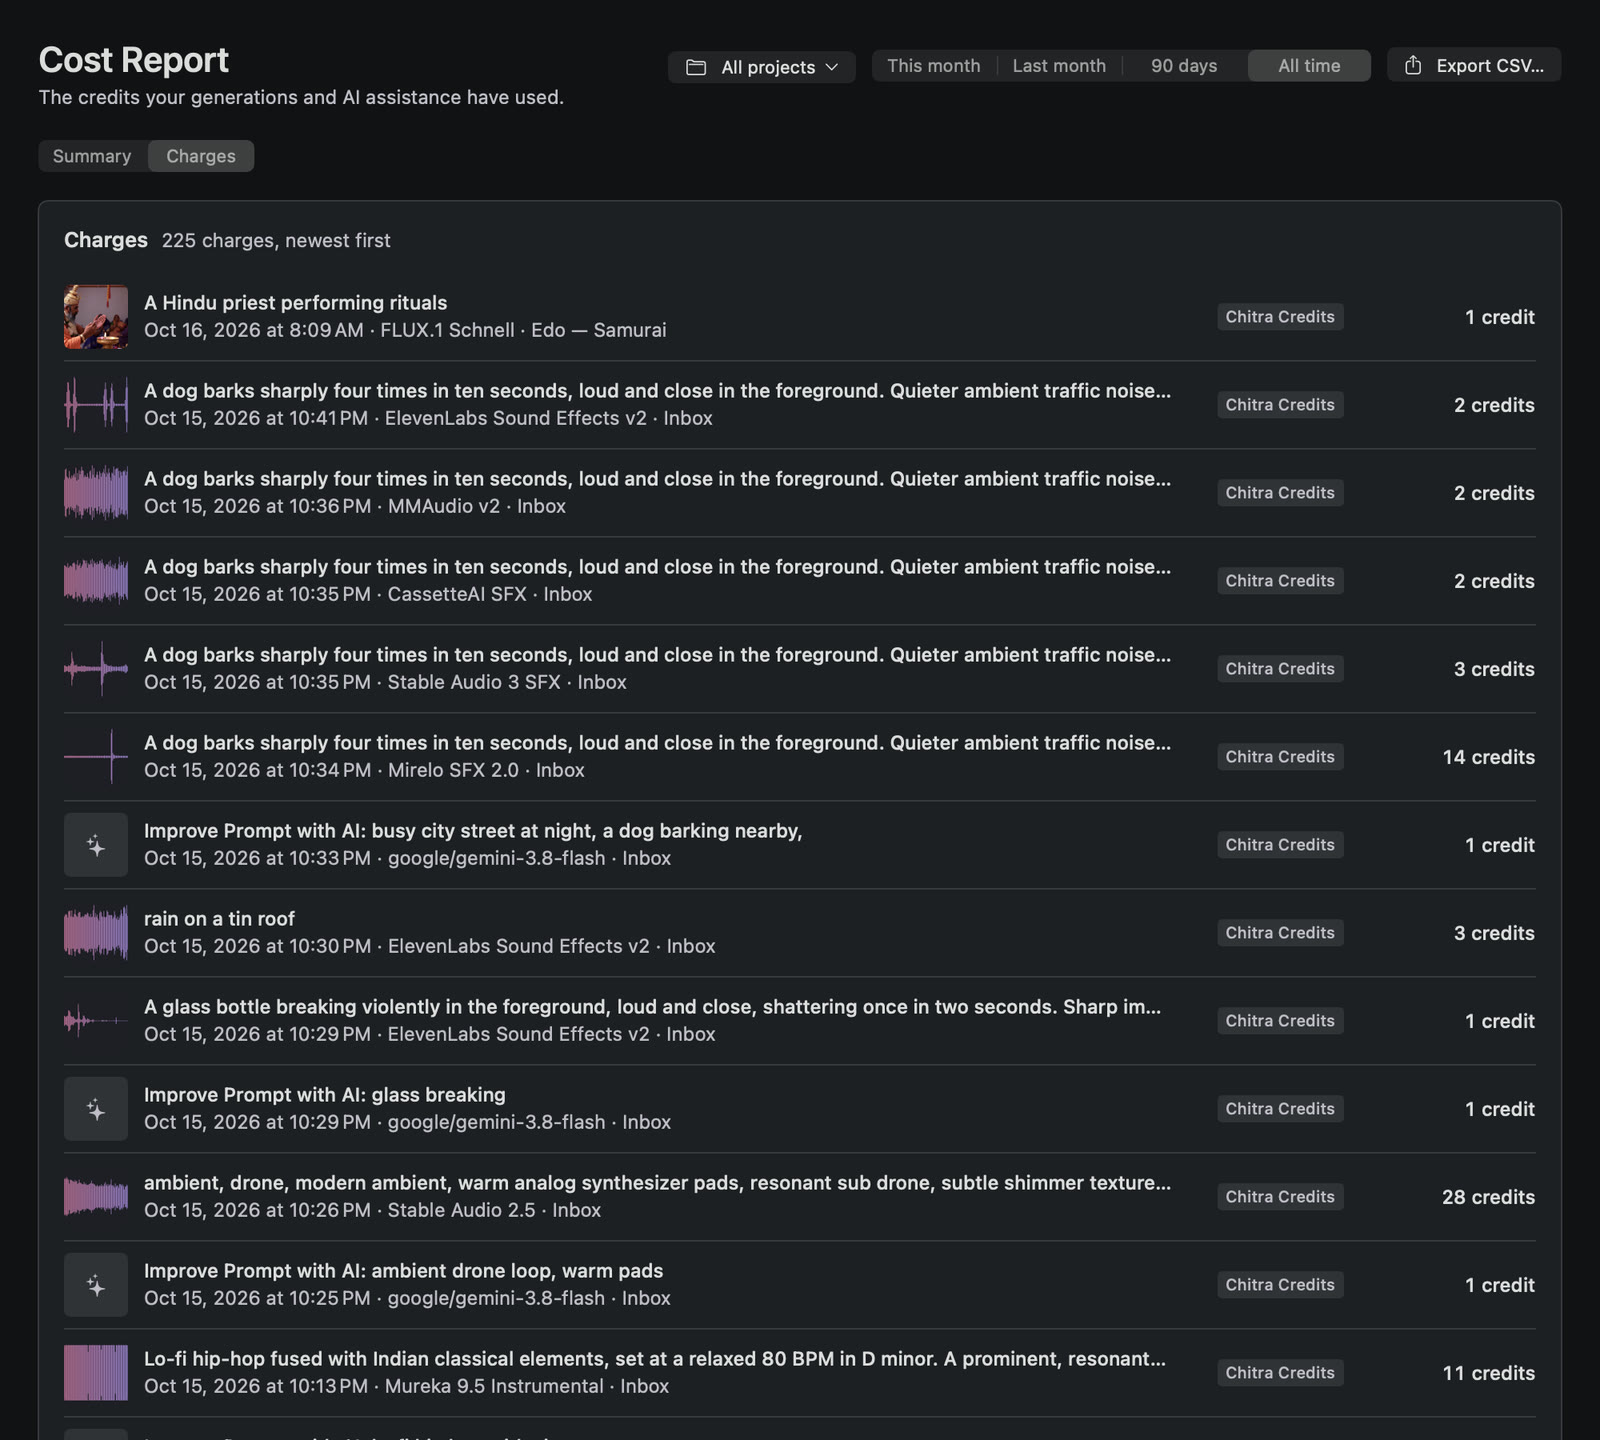Image resolution: width=1600 pixels, height=1440 pixels.
Task: Open the rain on a tin roof charge
Action: pyautogui.click(x=800, y=933)
